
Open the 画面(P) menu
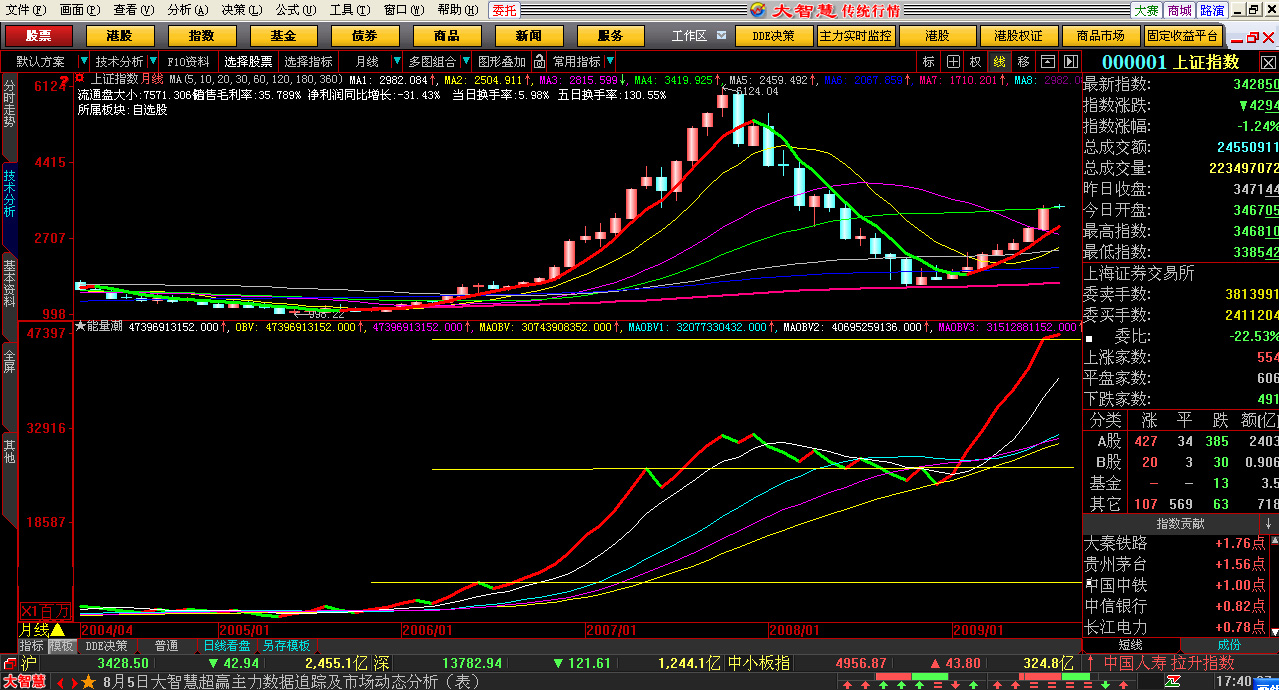79,10
